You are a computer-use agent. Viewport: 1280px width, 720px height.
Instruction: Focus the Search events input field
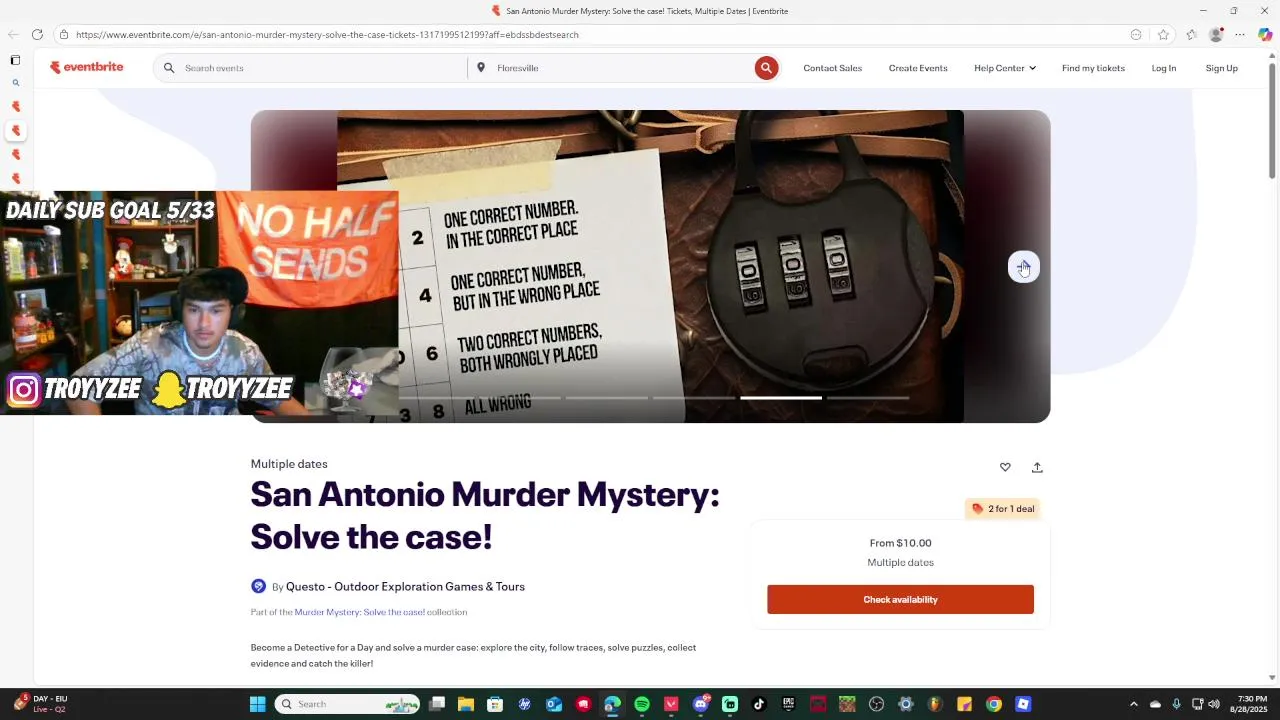(310, 68)
